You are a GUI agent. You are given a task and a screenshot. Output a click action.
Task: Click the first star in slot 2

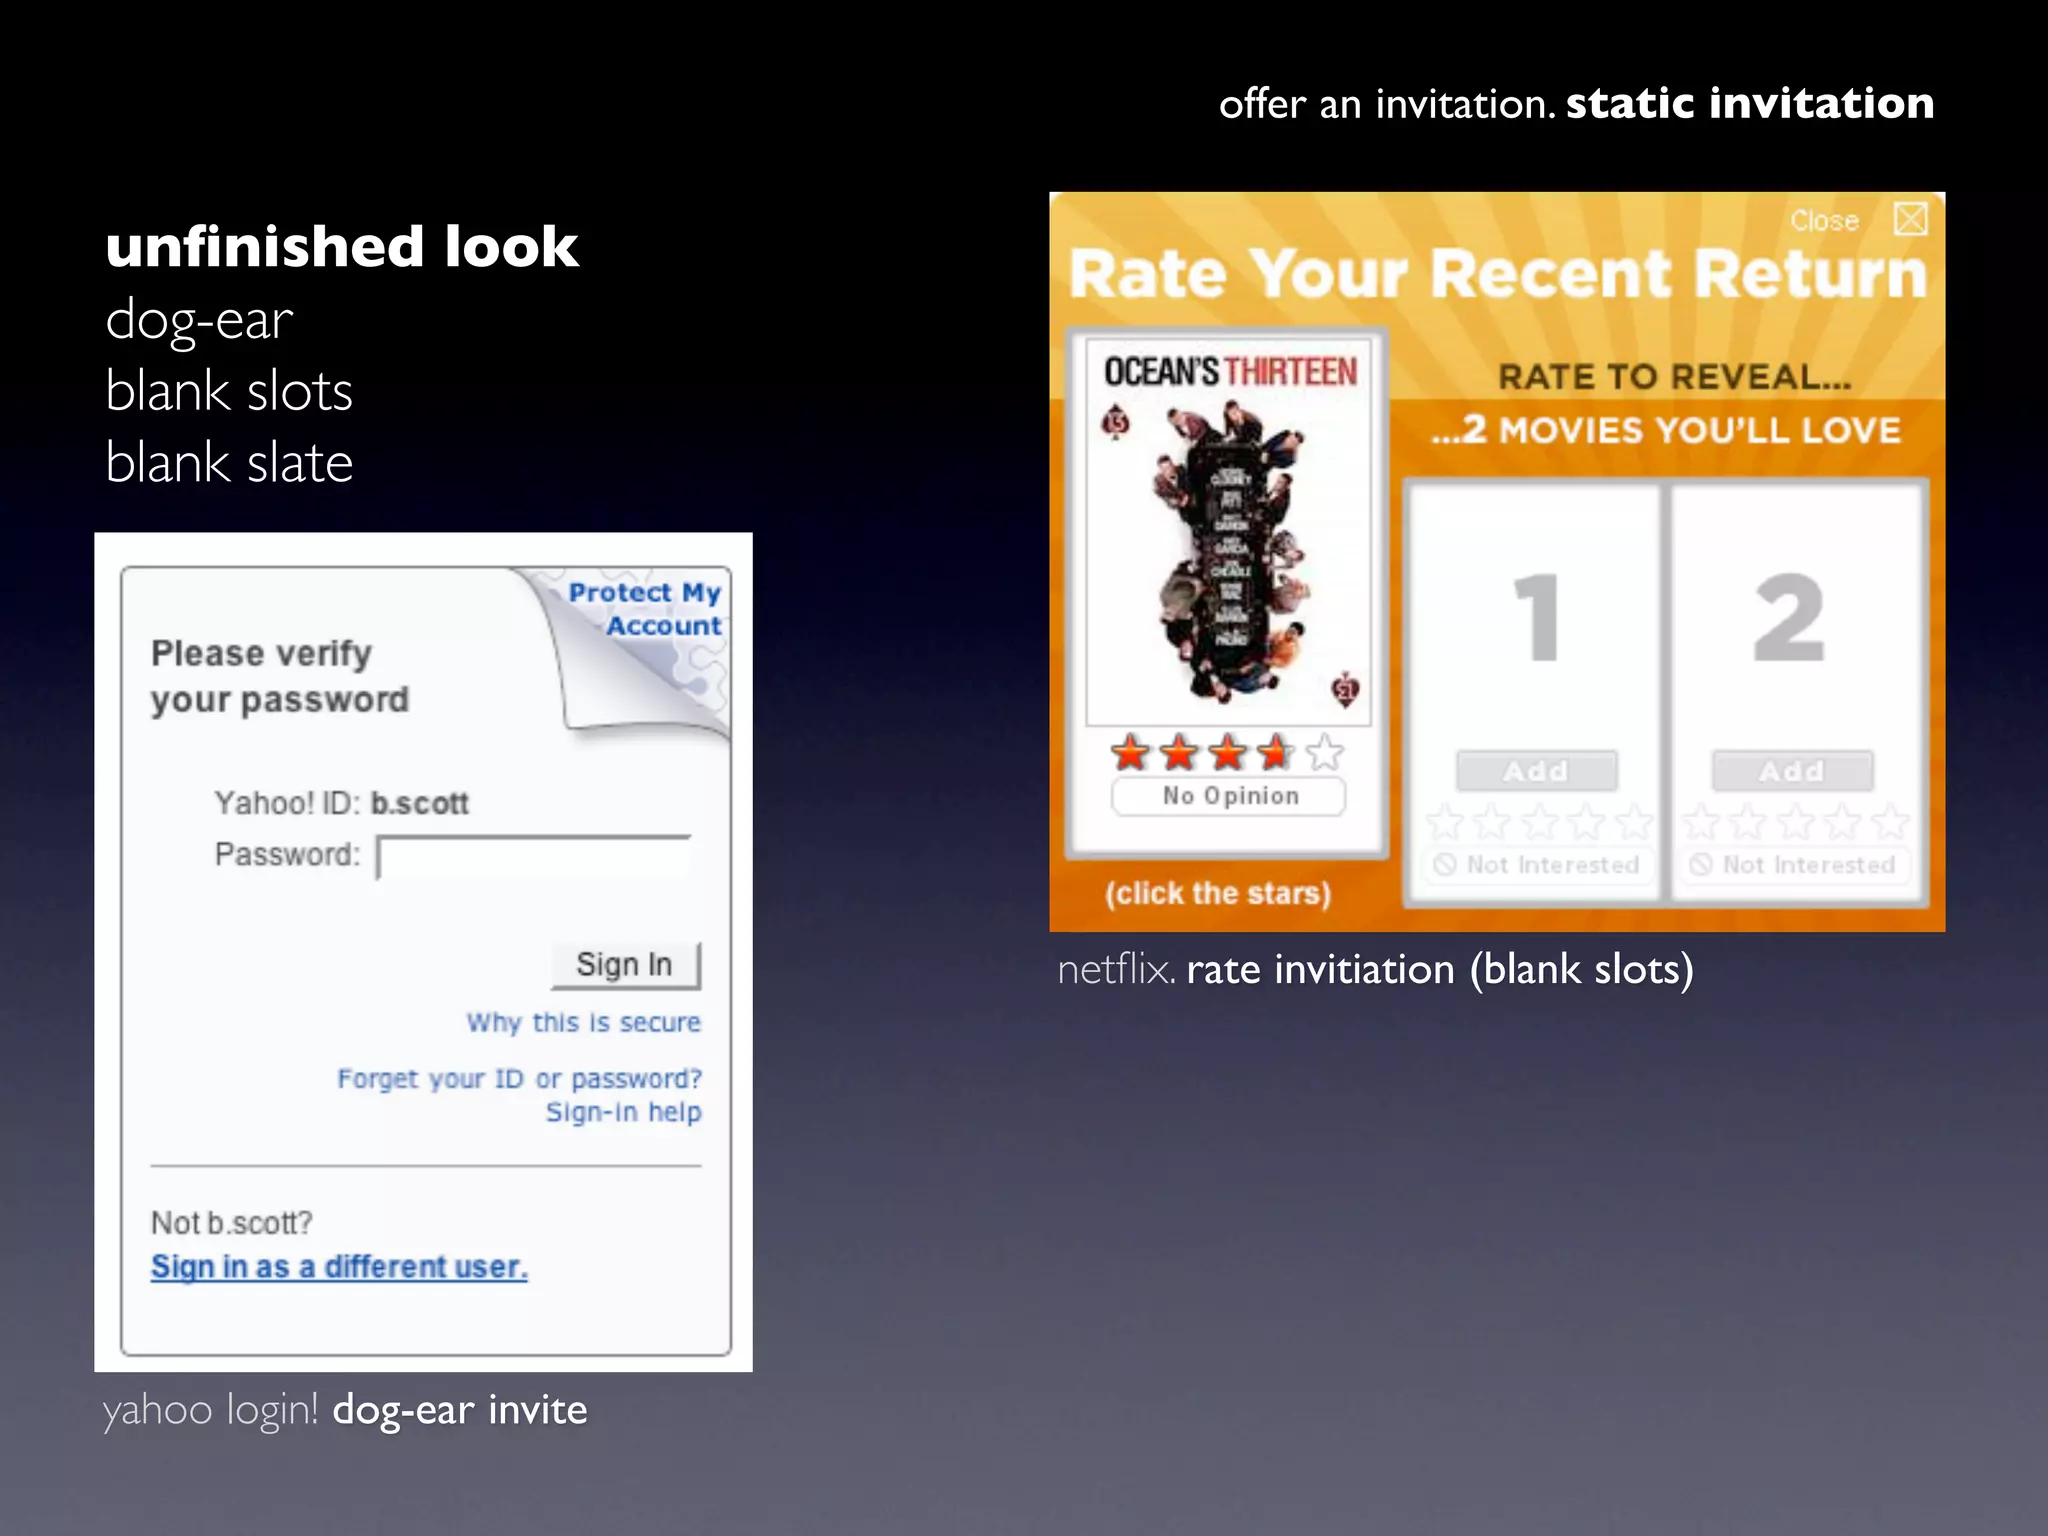pos(1701,822)
